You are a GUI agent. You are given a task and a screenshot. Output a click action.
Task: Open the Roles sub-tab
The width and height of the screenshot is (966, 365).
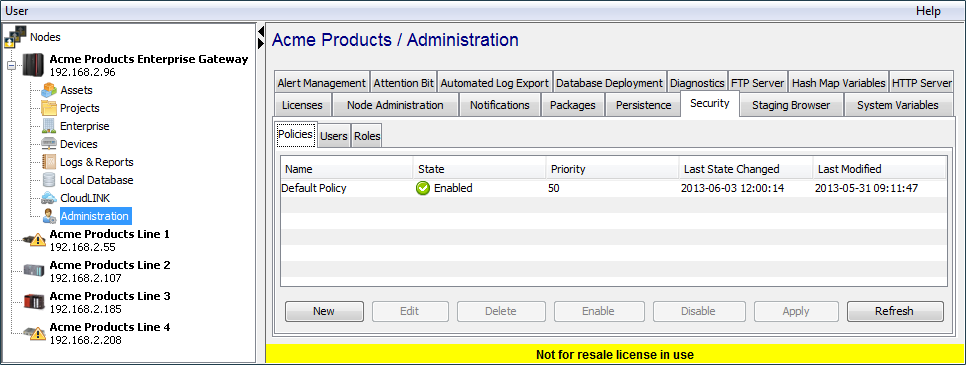tap(367, 136)
